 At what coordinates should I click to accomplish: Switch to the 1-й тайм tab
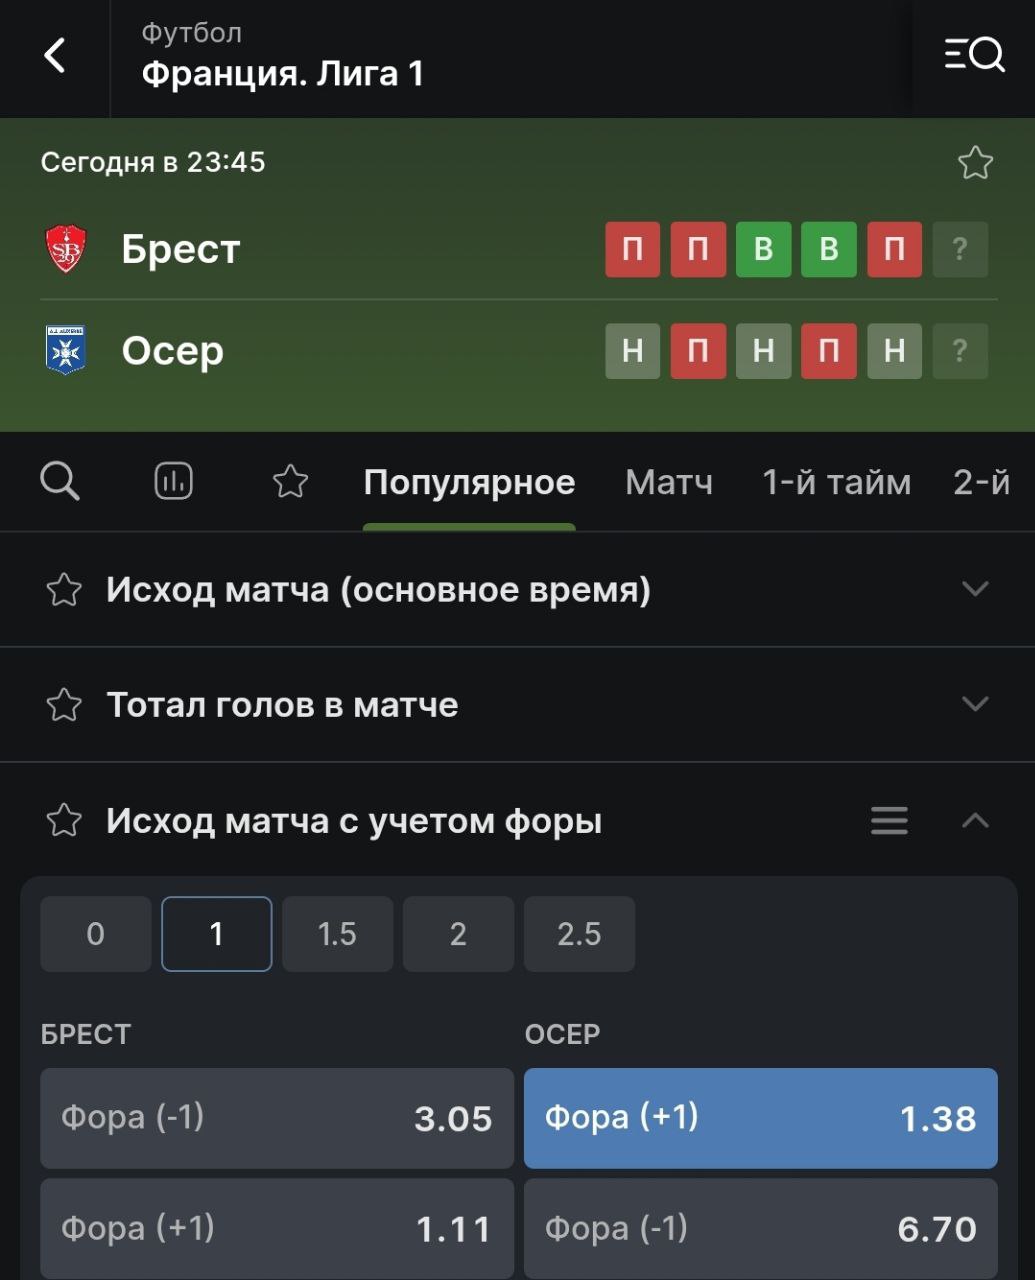(x=837, y=483)
